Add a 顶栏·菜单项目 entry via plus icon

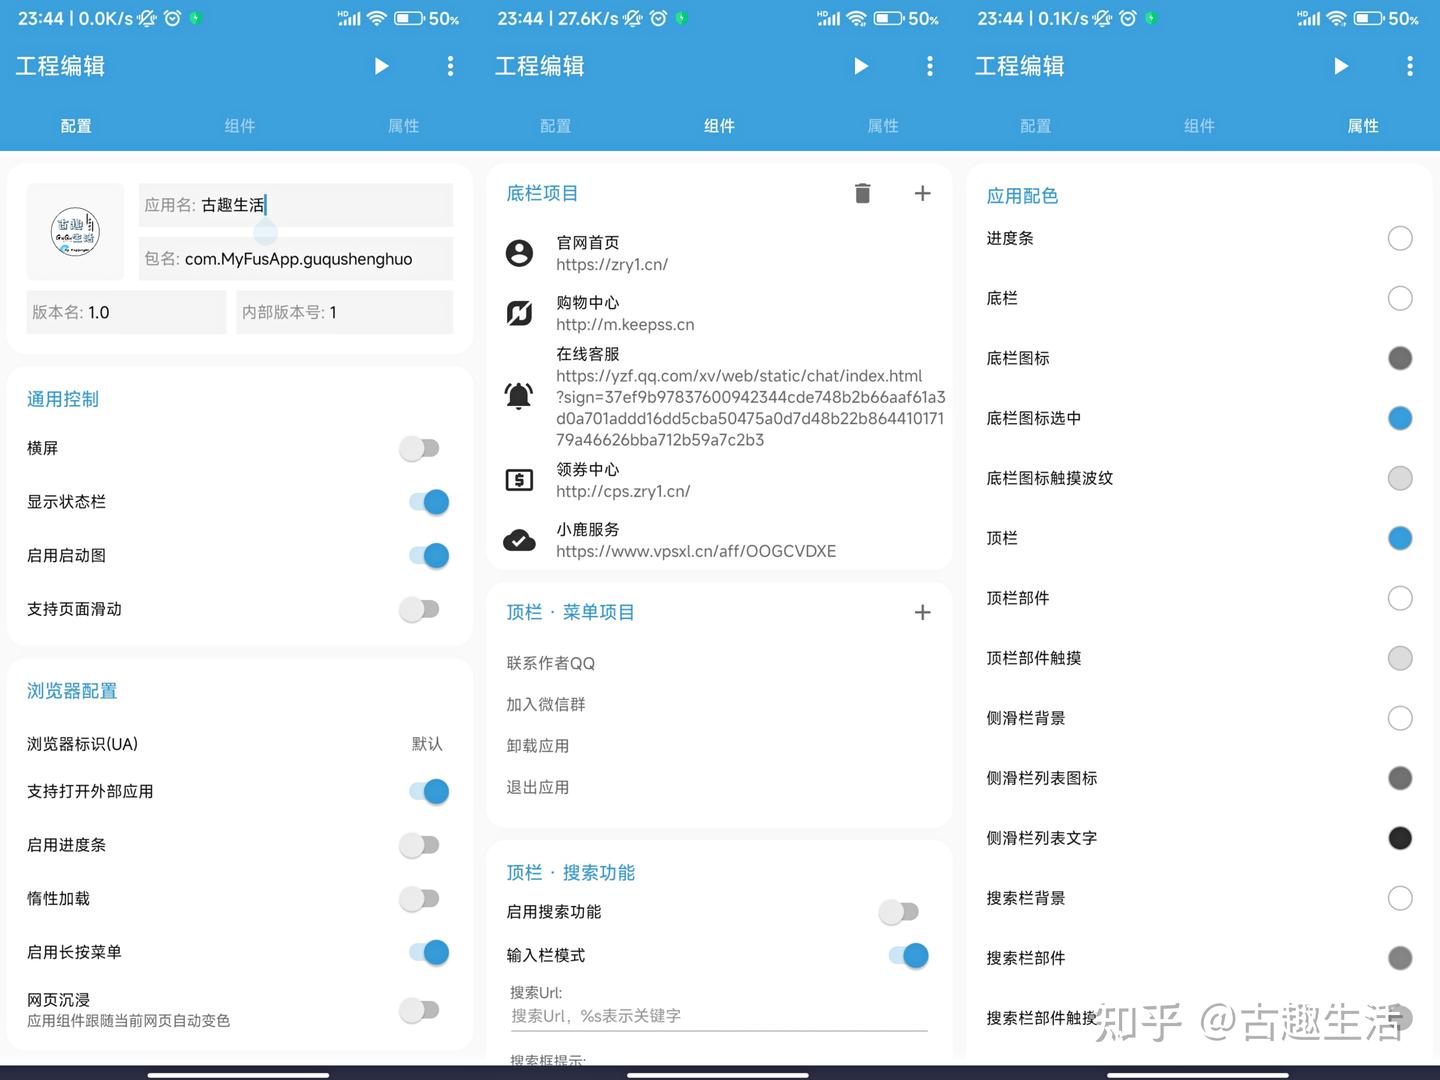point(922,611)
